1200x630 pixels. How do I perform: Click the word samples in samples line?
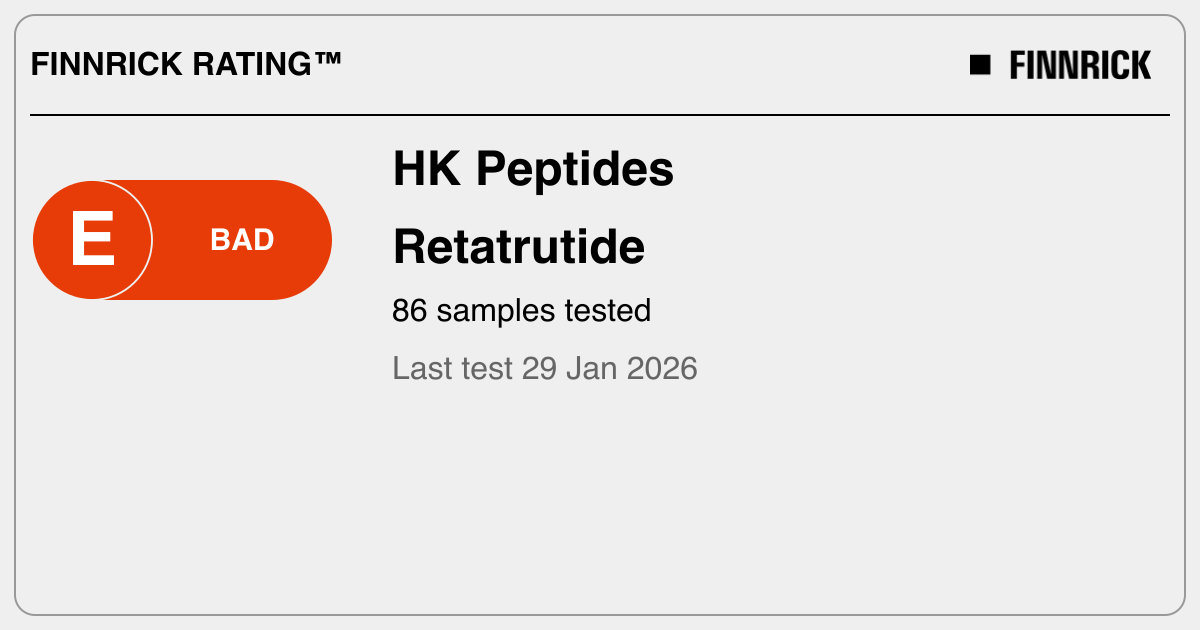pos(496,311)
